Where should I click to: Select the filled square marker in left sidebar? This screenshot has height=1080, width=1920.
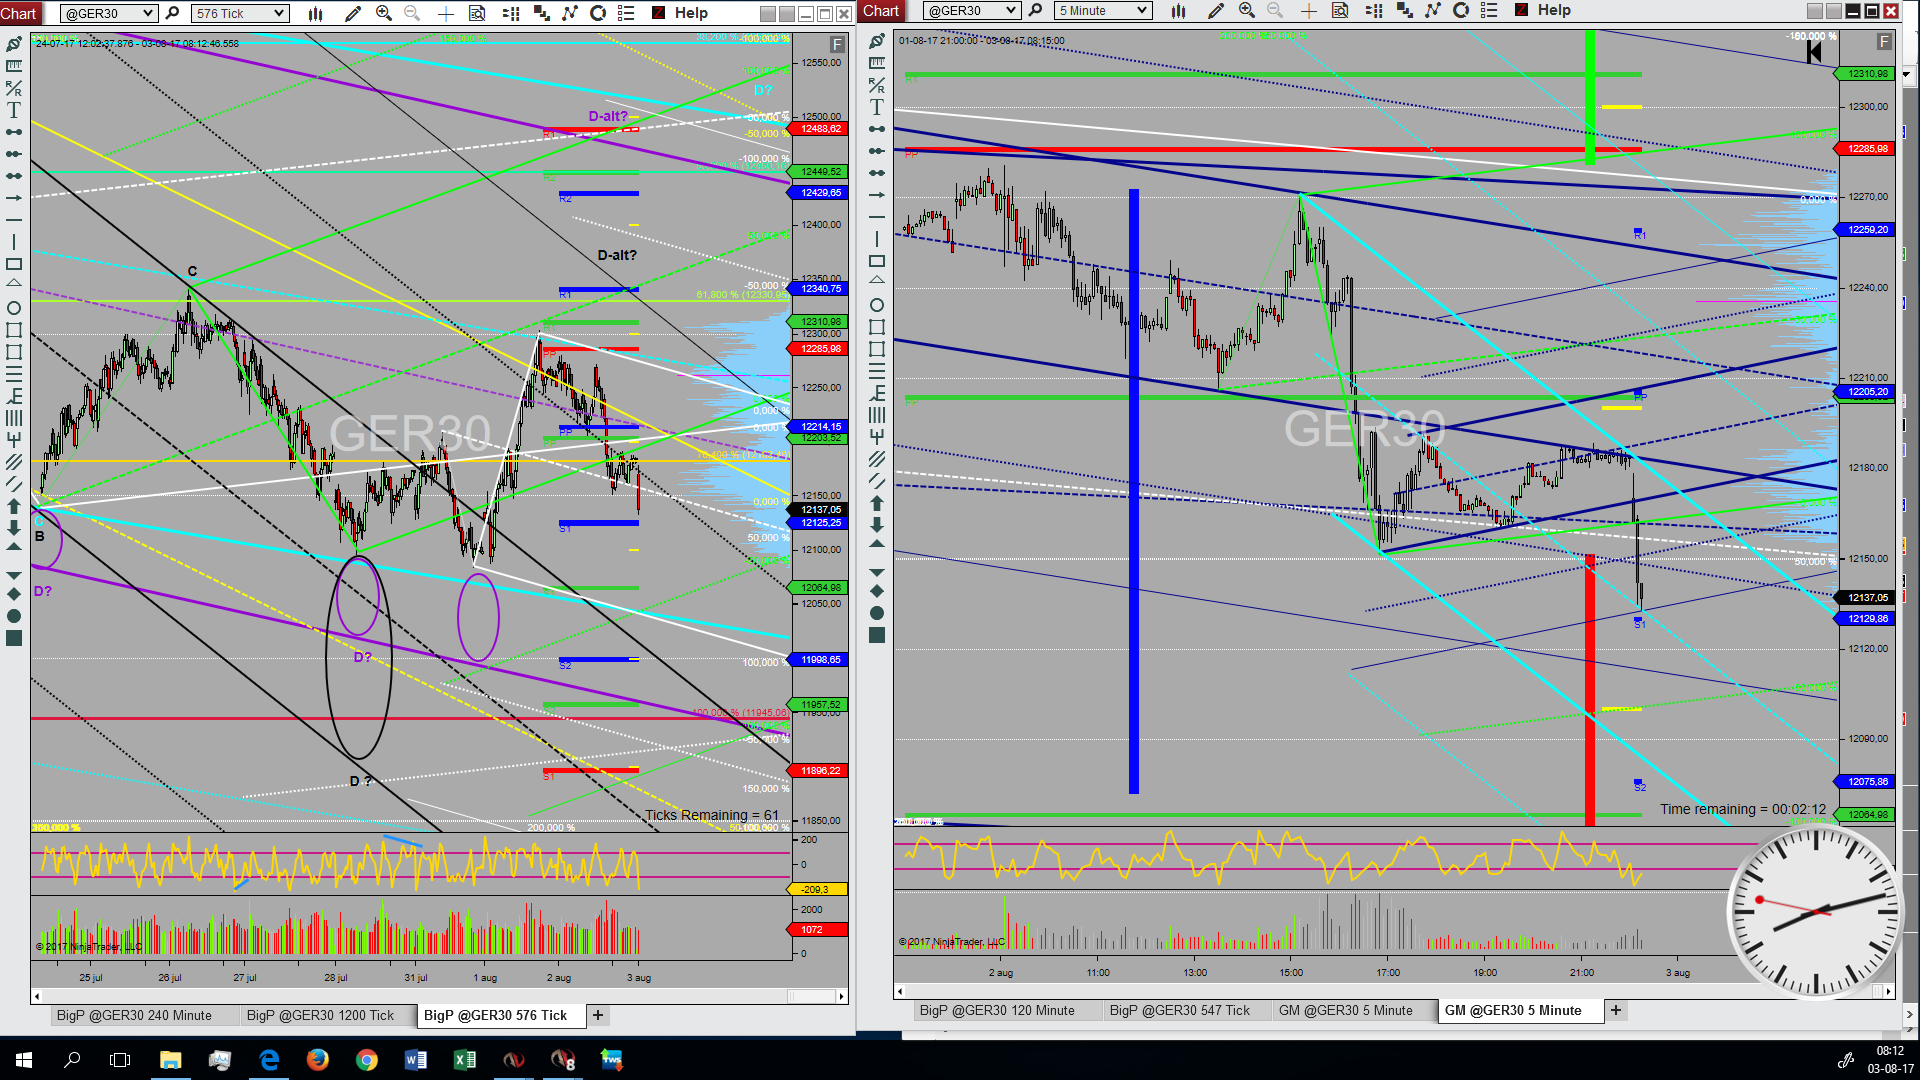pyautogui.click(x=14, y=638)
